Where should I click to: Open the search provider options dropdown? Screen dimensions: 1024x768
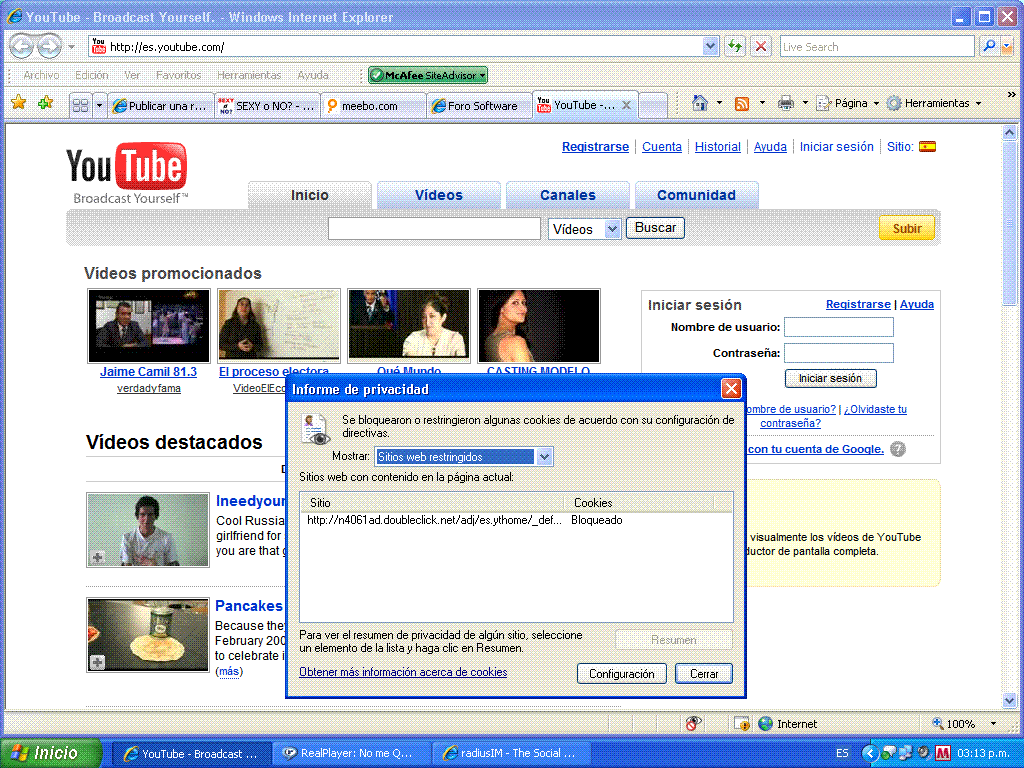coord(1006,46)
